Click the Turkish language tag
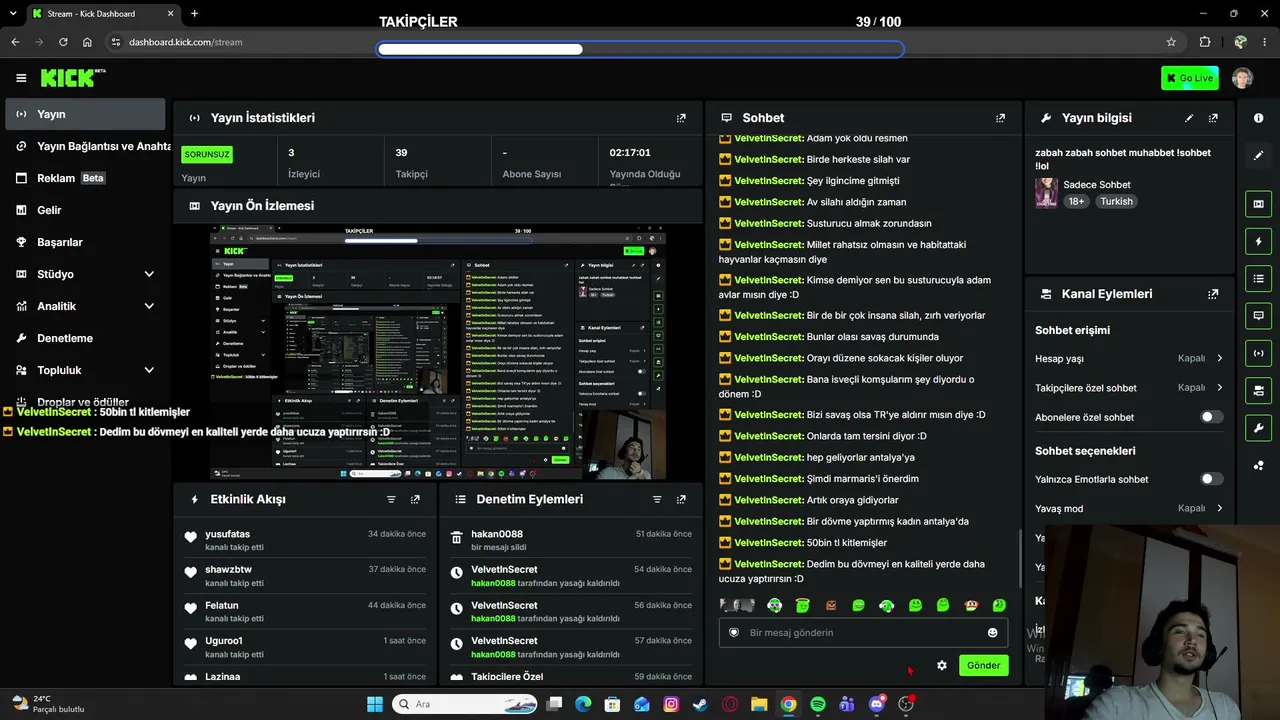The image size is (1280, 720). point(1116,201)
